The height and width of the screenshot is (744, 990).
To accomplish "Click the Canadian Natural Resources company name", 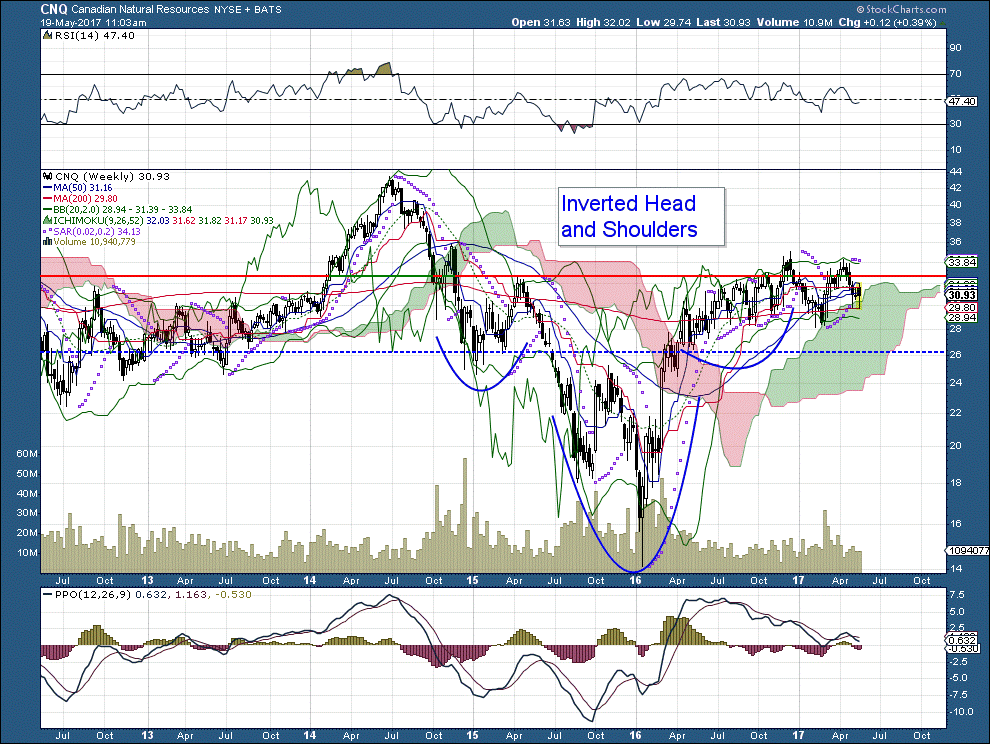I will pos(140,9).
